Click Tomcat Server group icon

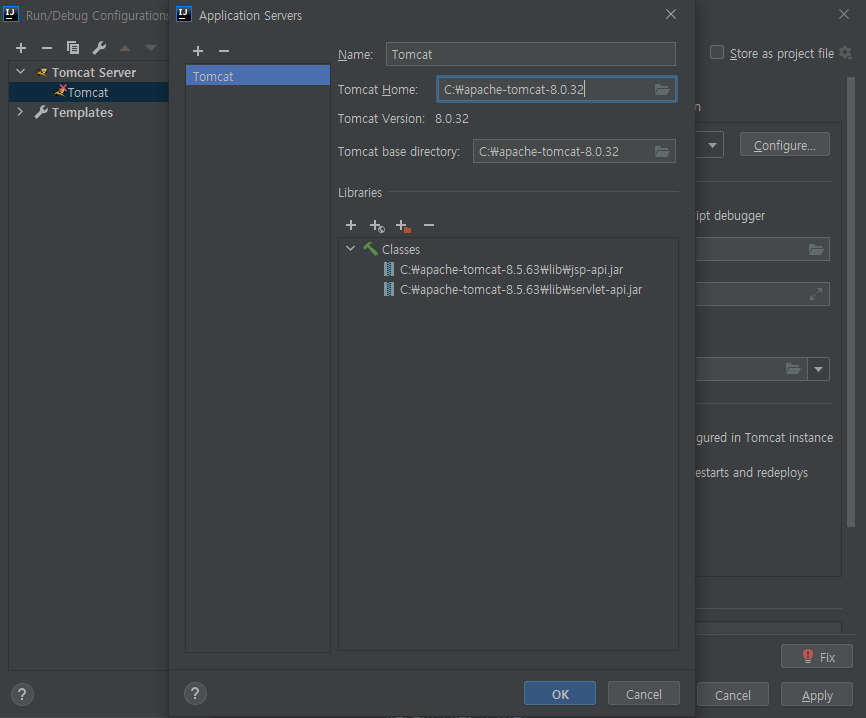pyautogui.click(x=41, y=72)
